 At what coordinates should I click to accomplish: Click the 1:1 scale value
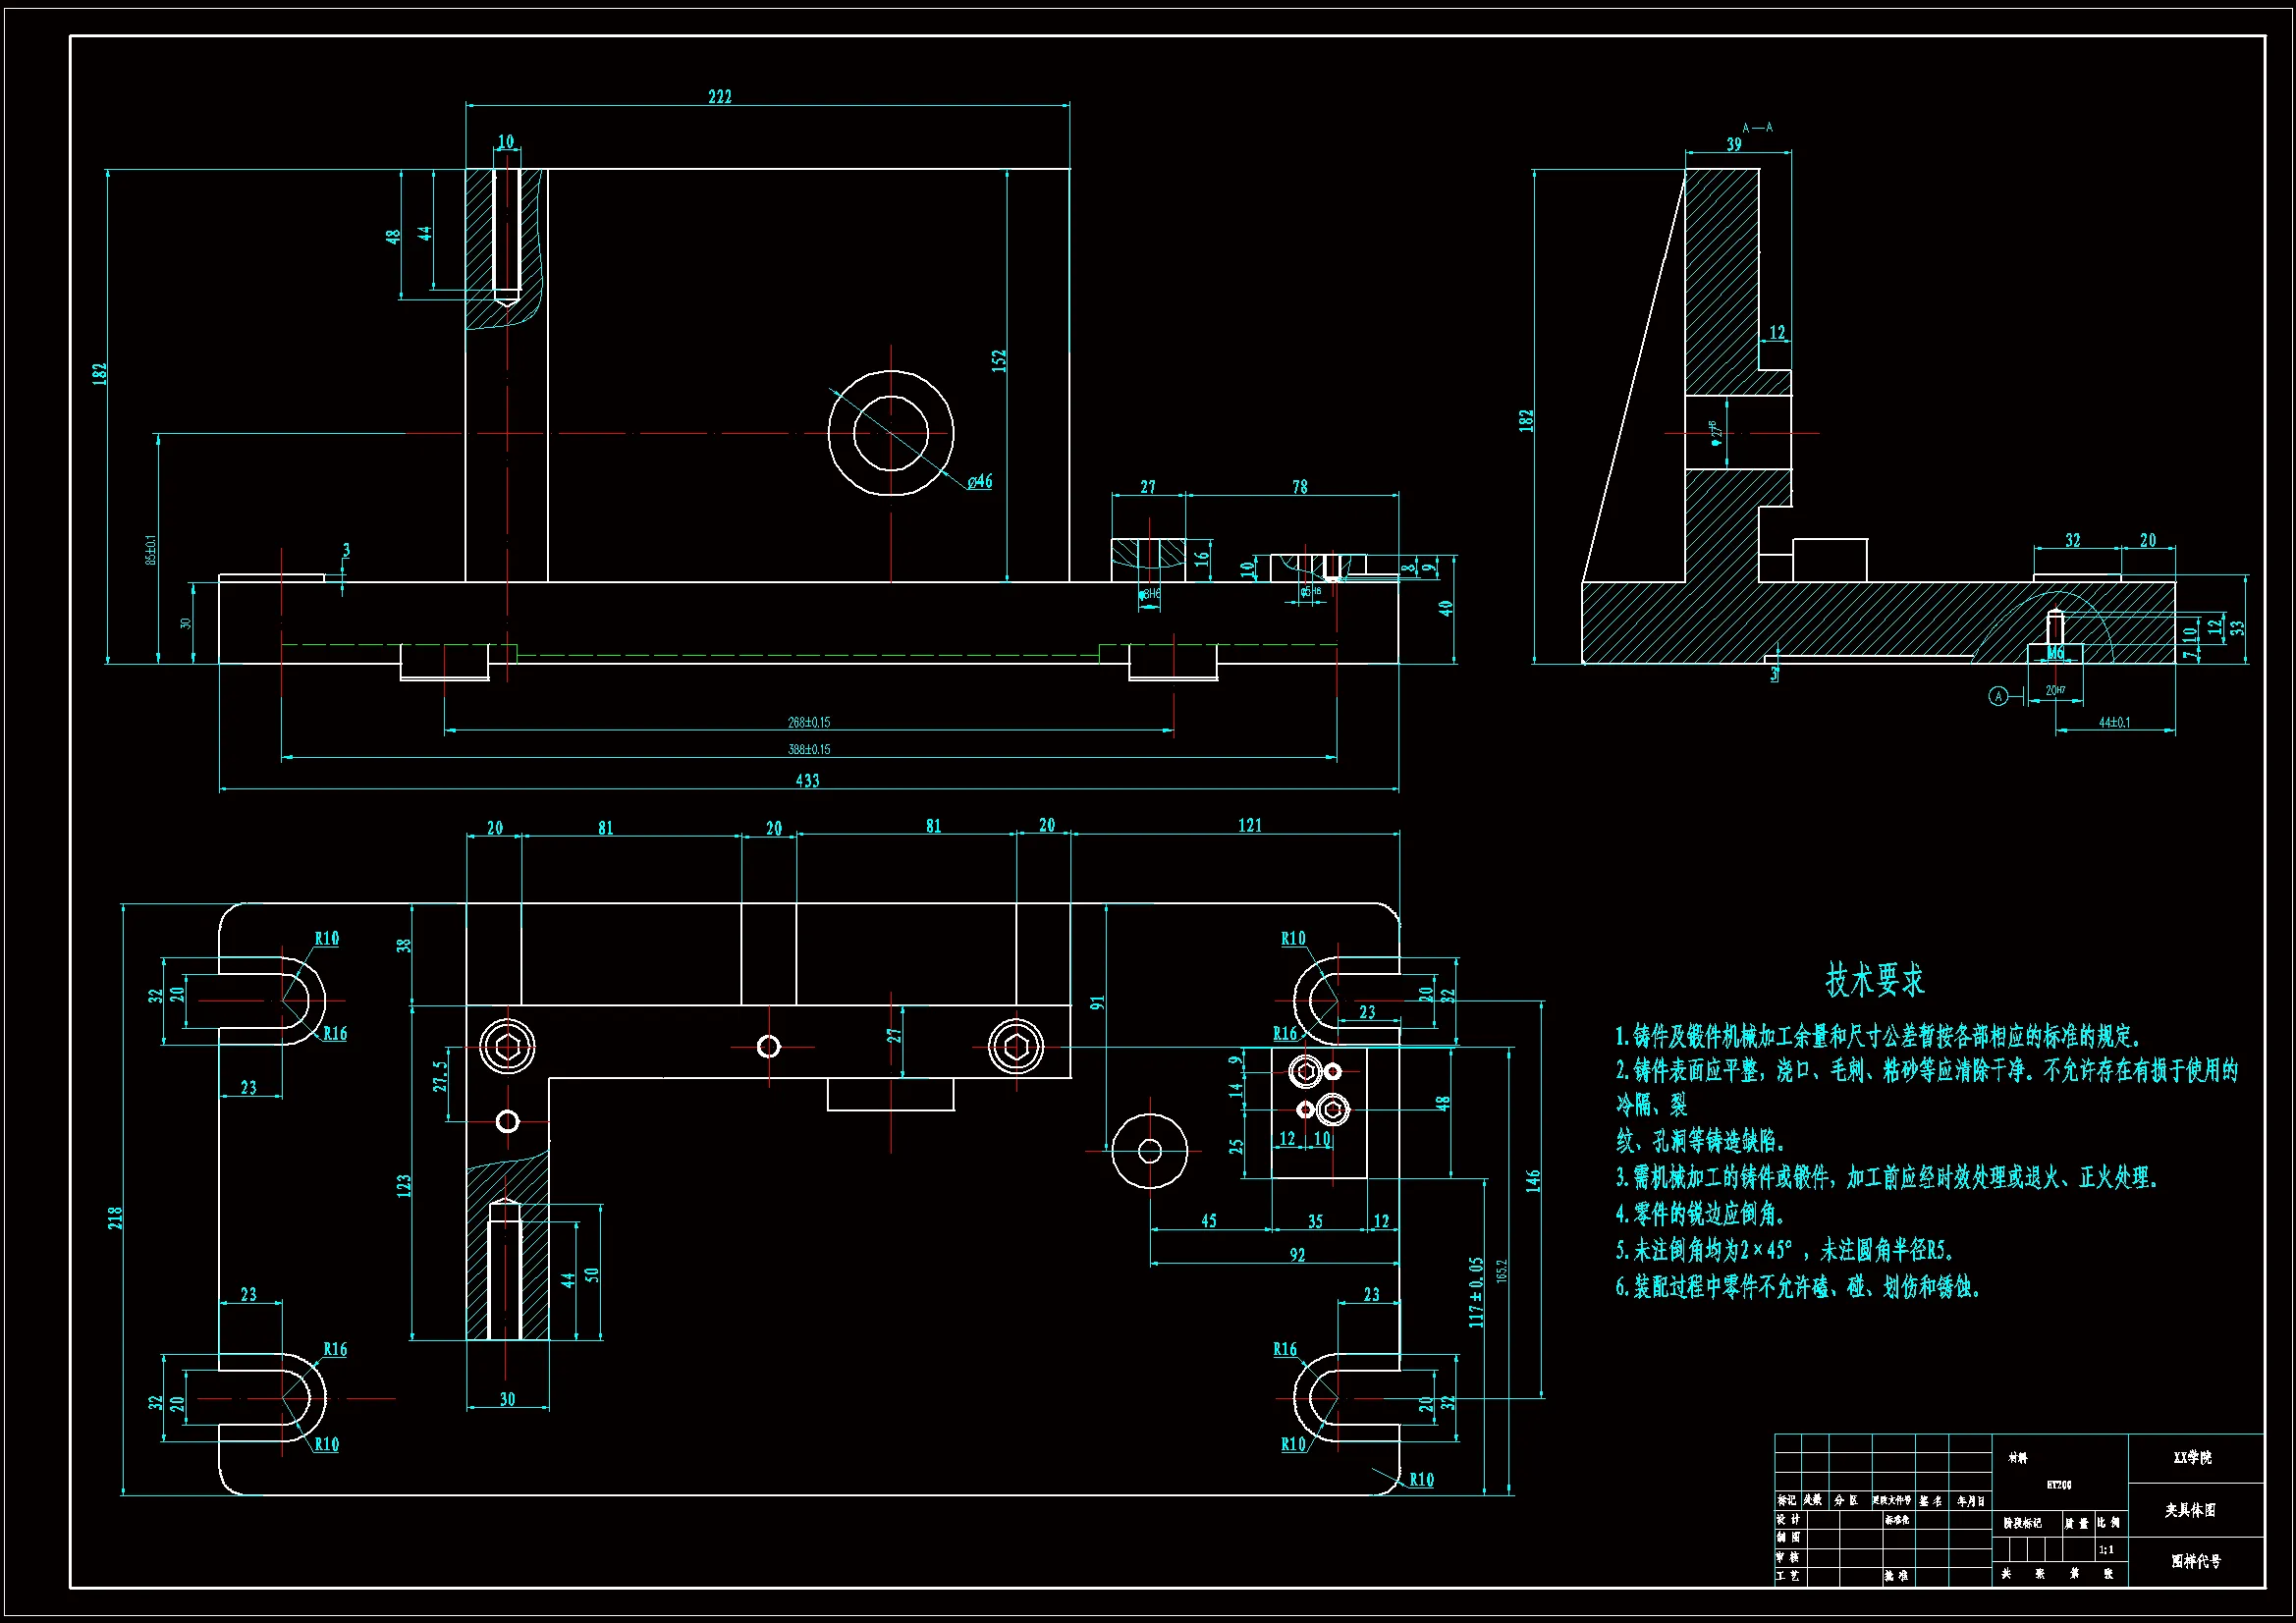pos(2106,1550)
